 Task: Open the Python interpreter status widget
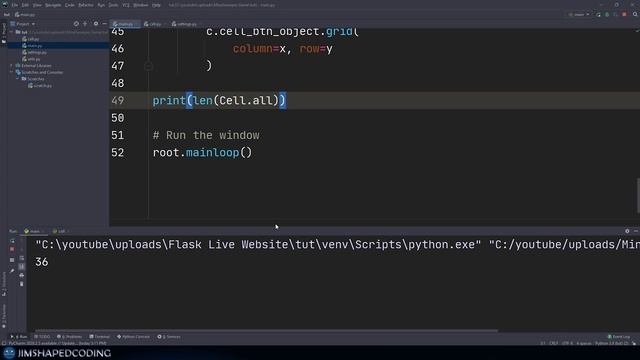point(612,344)
